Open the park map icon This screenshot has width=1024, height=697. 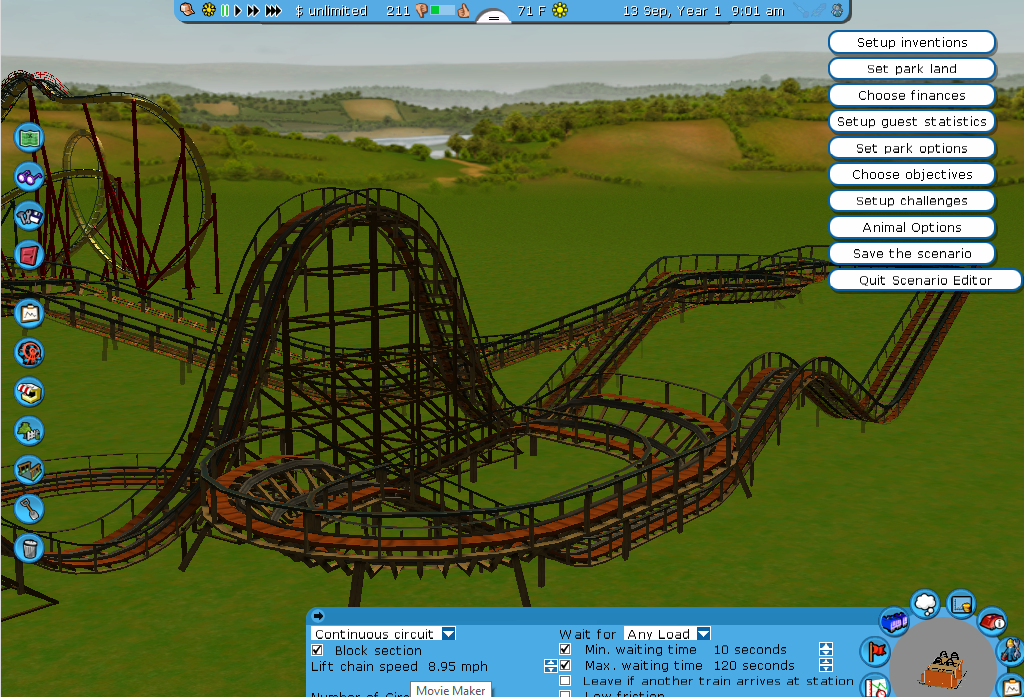tap(29, 136)
